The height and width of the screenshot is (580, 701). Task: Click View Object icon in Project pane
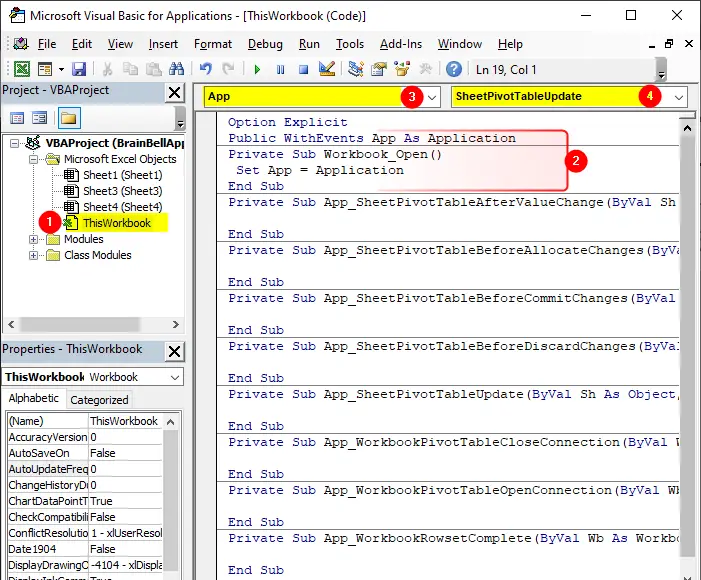39,118
